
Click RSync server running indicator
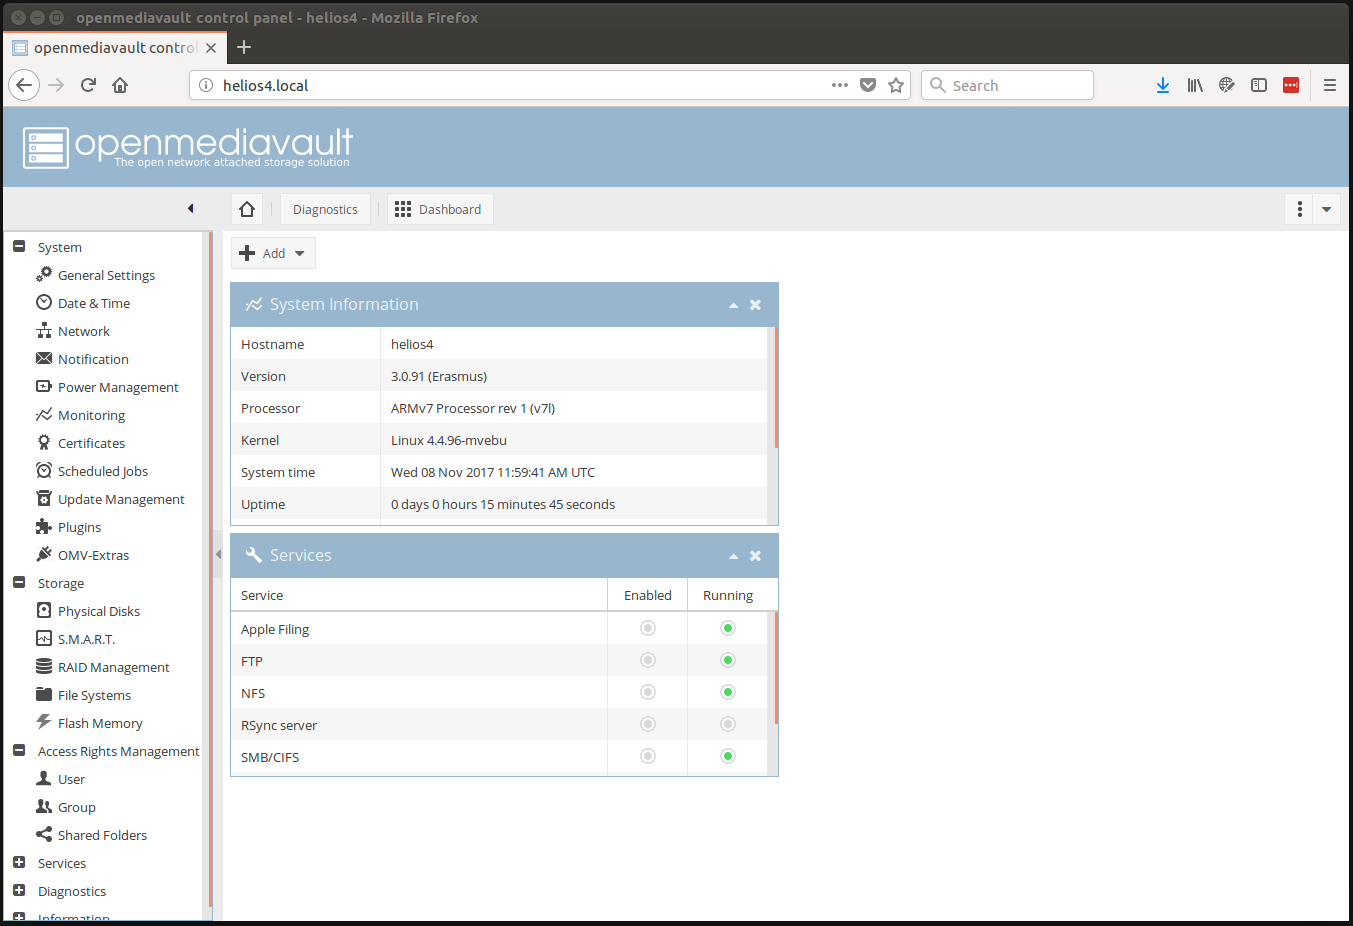pos(728,724)
